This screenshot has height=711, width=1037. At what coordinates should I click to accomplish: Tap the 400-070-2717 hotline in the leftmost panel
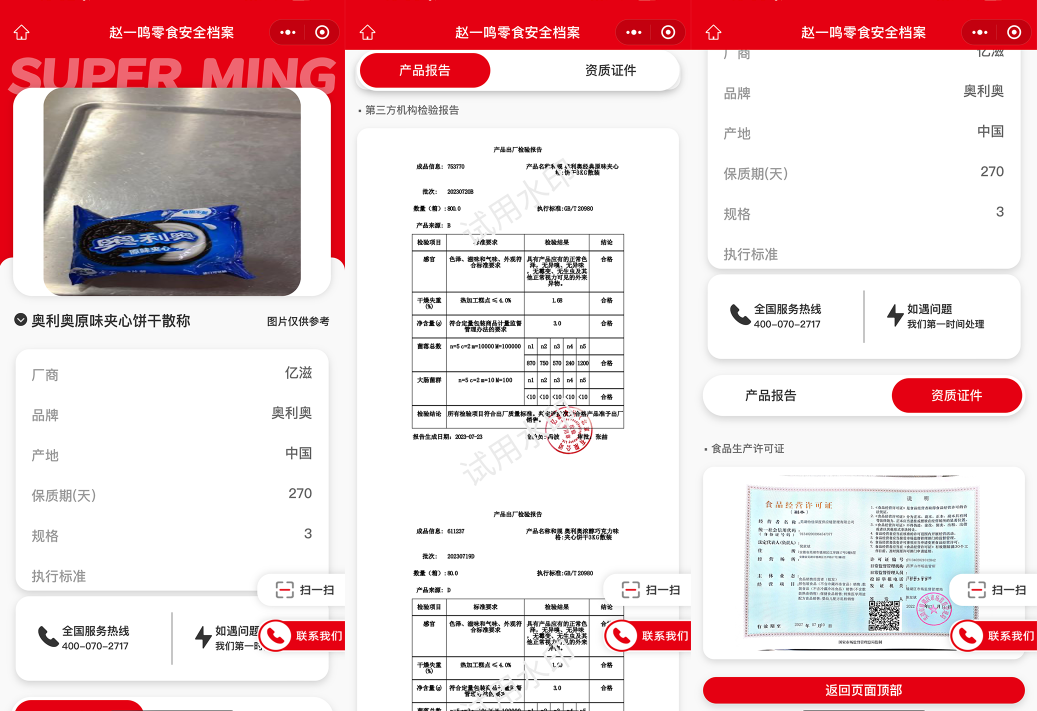(x=95, y=646)
